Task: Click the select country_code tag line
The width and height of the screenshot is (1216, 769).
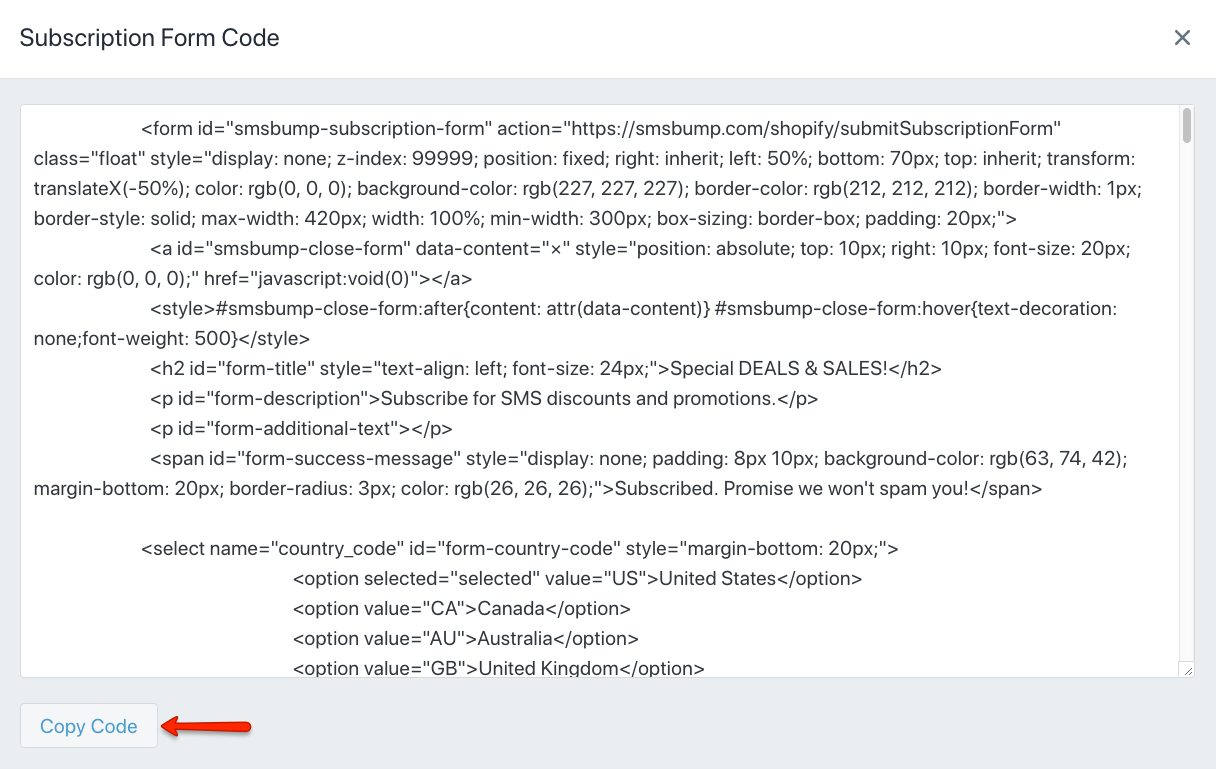Action: click(520, 548)
